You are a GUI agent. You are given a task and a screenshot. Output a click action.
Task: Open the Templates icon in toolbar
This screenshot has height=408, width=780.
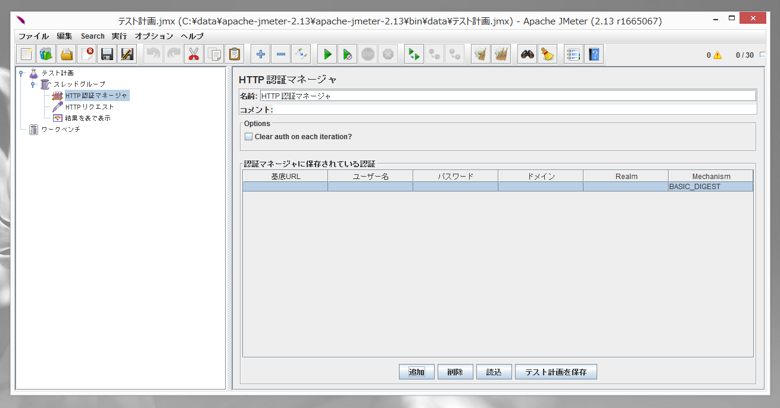coord(46,54)
